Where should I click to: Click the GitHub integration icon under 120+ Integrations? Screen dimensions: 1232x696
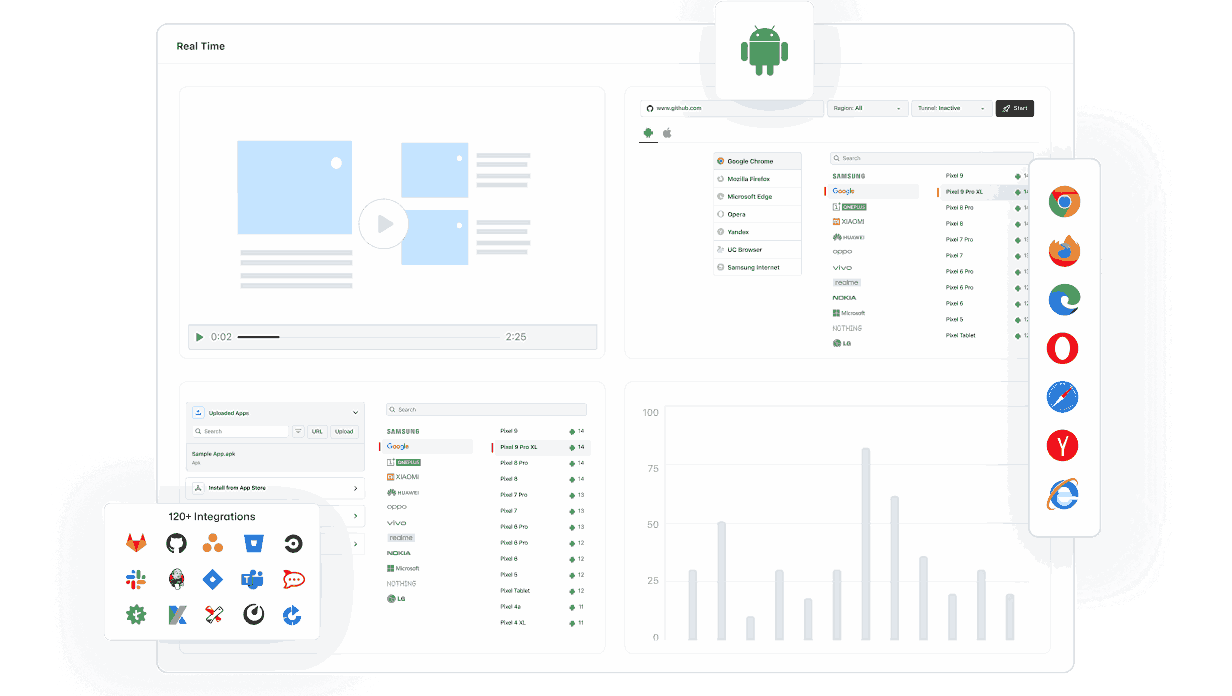176,543
